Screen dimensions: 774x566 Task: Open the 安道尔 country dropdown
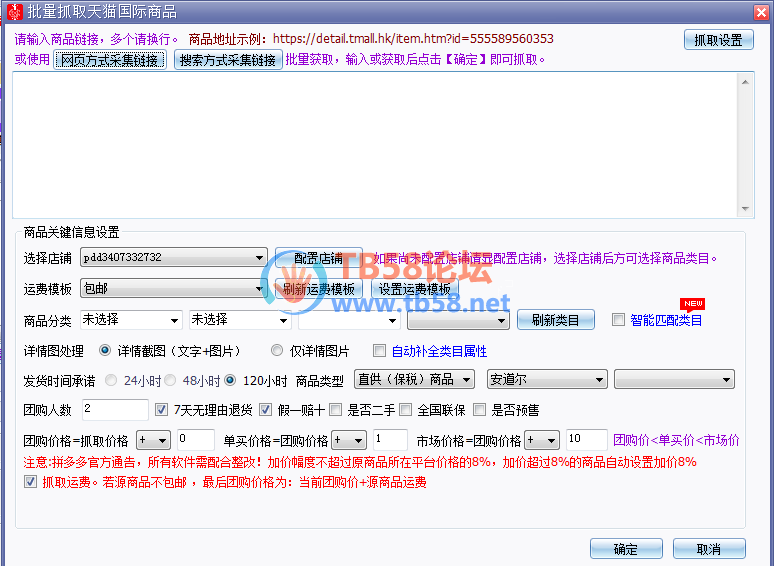coord(599,380)
